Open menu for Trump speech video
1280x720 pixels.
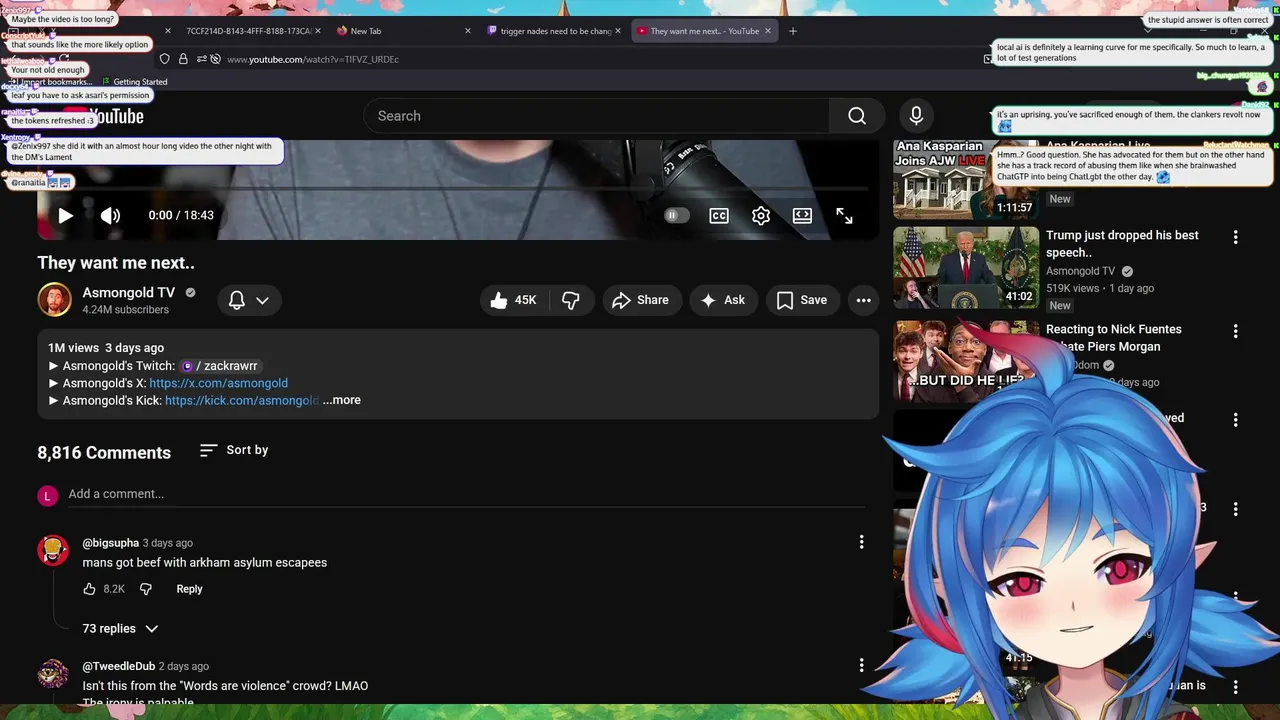pyautogui.click(x=1235, y=237)
